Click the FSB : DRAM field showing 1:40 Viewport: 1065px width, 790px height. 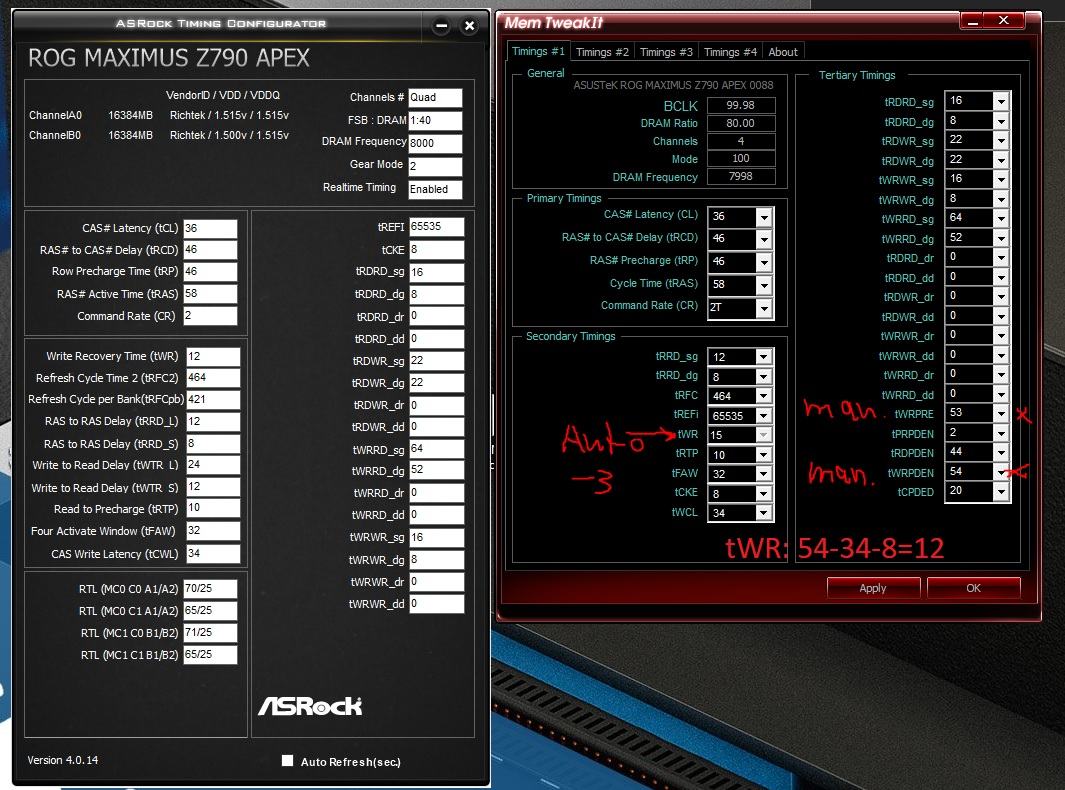point(435,121)
